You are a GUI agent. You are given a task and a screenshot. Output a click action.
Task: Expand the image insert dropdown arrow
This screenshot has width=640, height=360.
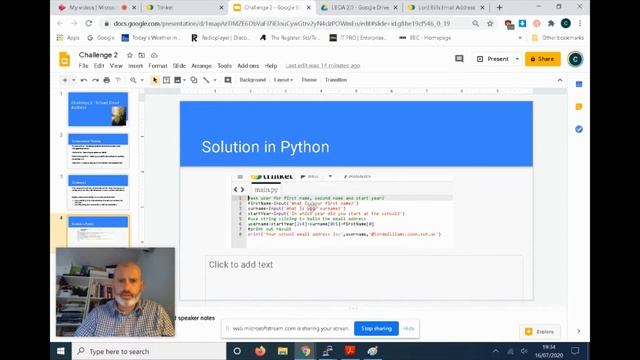(184, 80)
